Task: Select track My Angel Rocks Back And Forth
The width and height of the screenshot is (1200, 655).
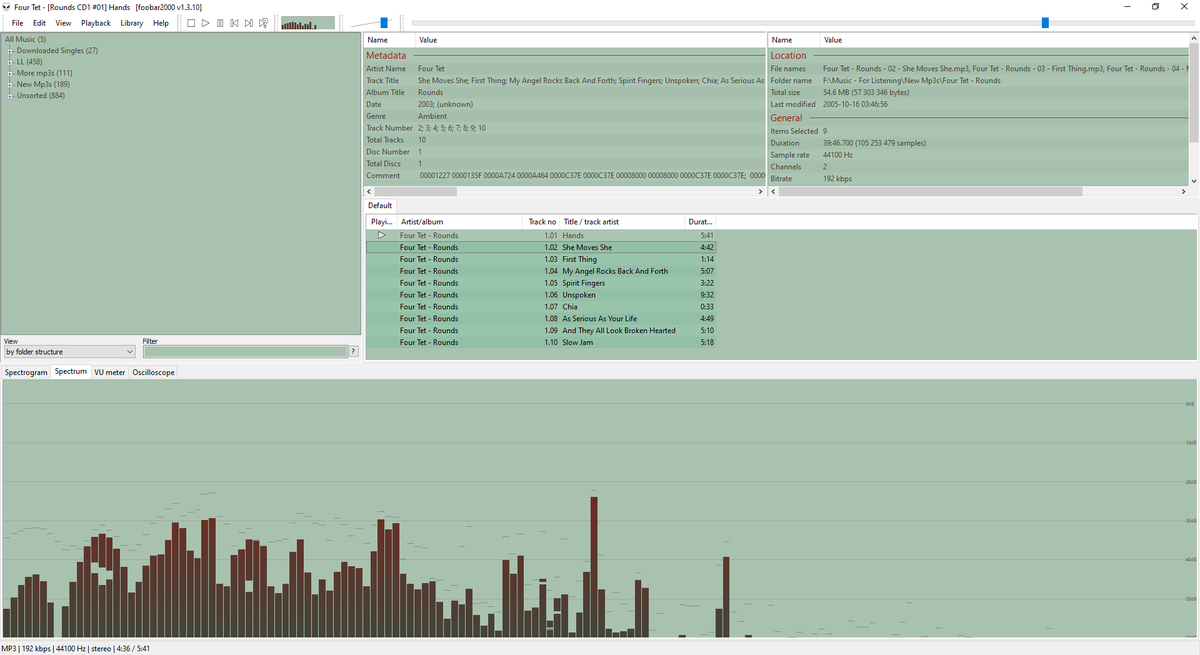Action: pos(541,271)
